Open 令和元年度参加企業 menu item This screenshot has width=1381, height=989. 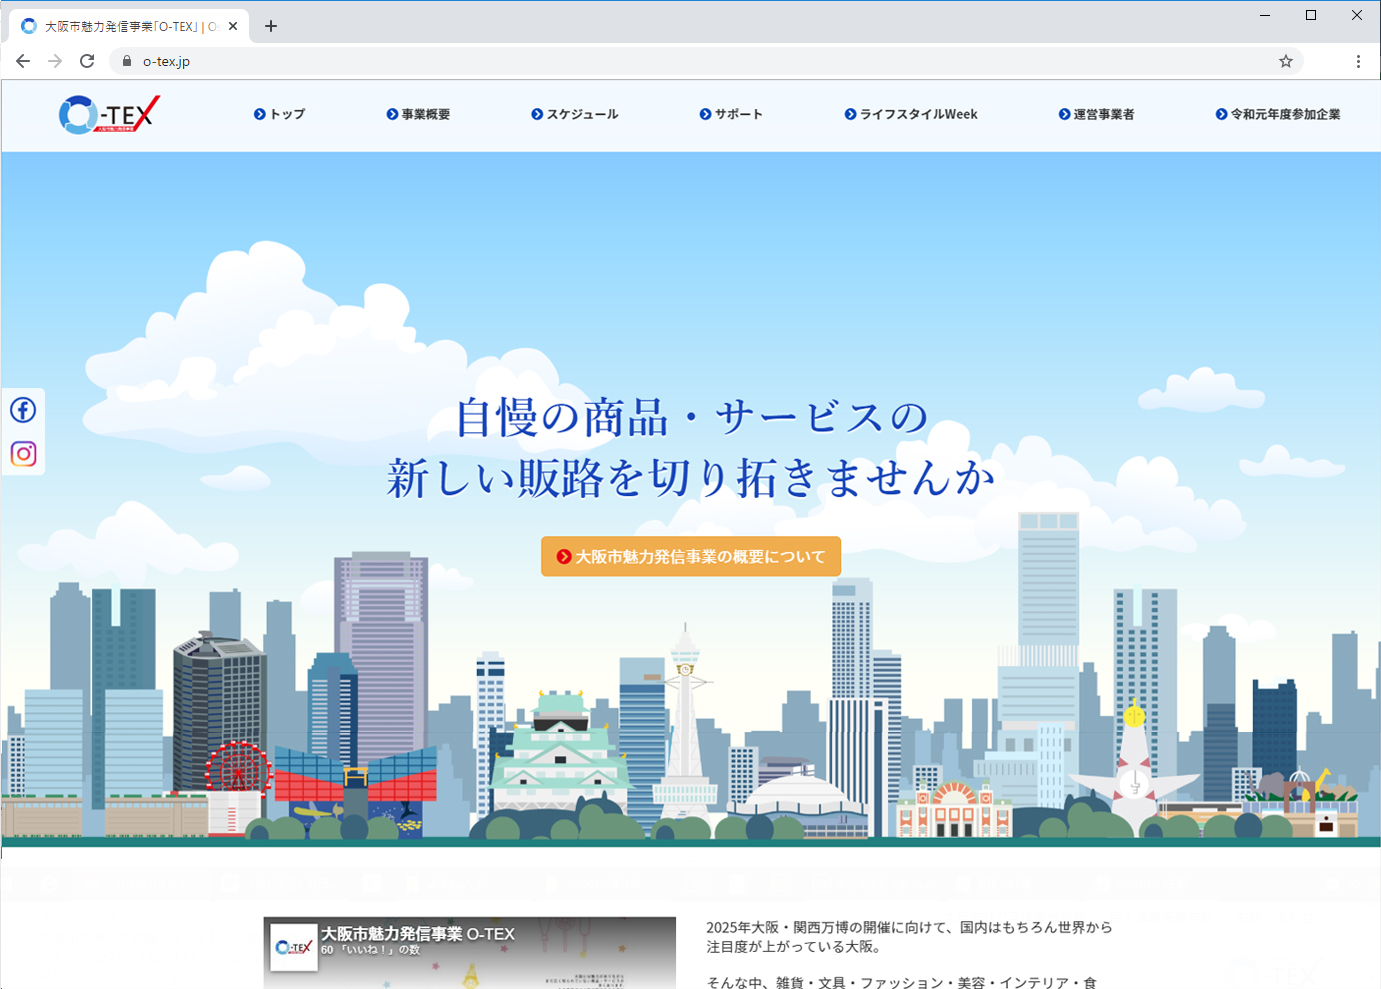click(x=1278, y=114)
